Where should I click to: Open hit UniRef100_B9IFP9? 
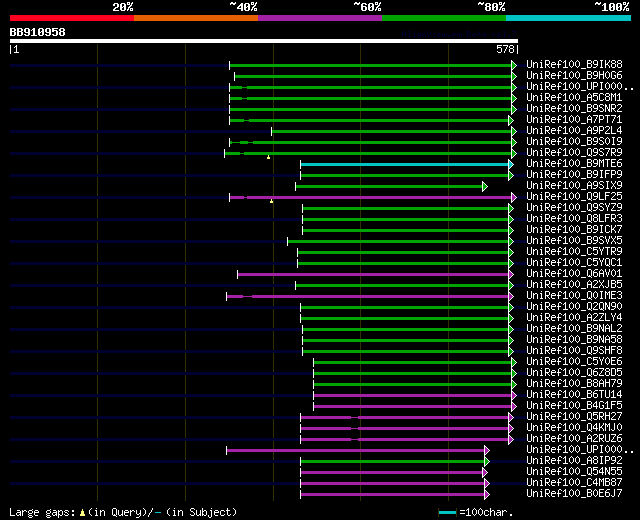tap(574, 175)
